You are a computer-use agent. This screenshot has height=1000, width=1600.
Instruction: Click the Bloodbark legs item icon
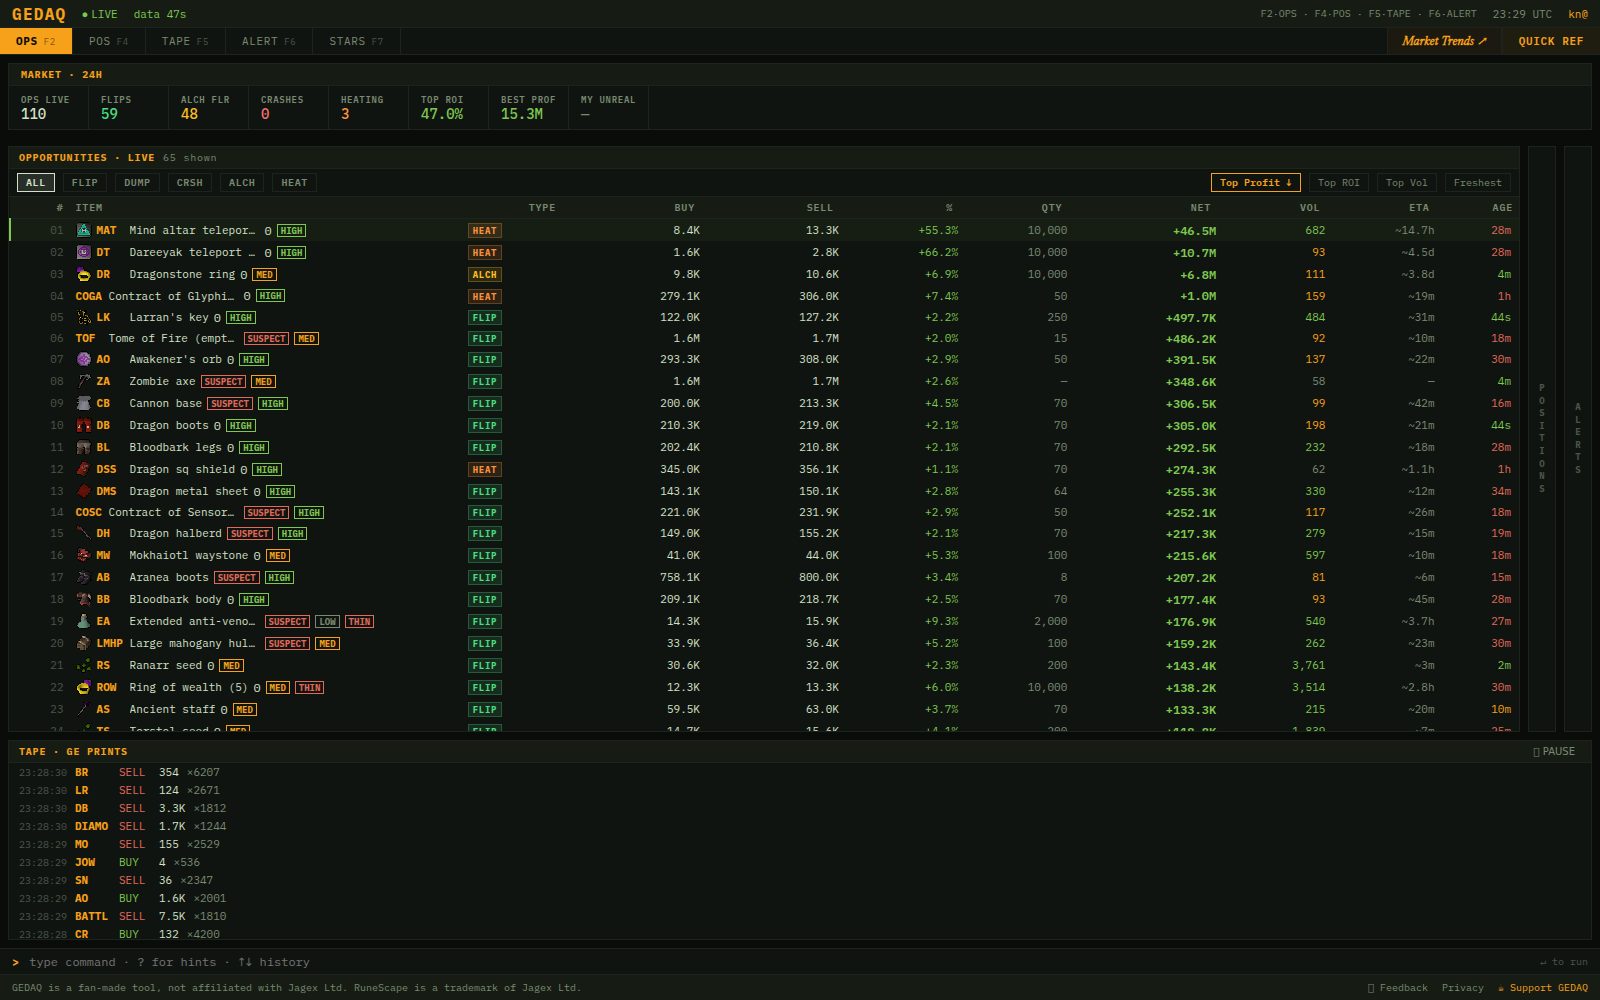coord(84,447)
